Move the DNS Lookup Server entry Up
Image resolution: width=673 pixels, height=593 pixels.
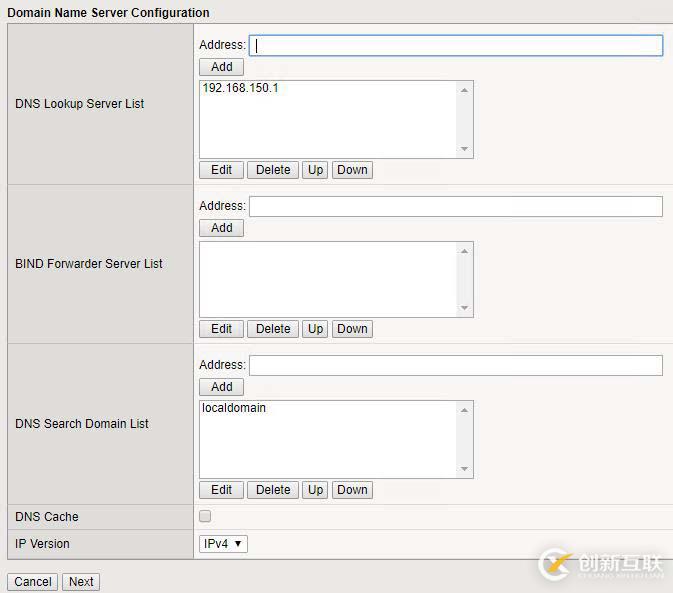point(315,170)
